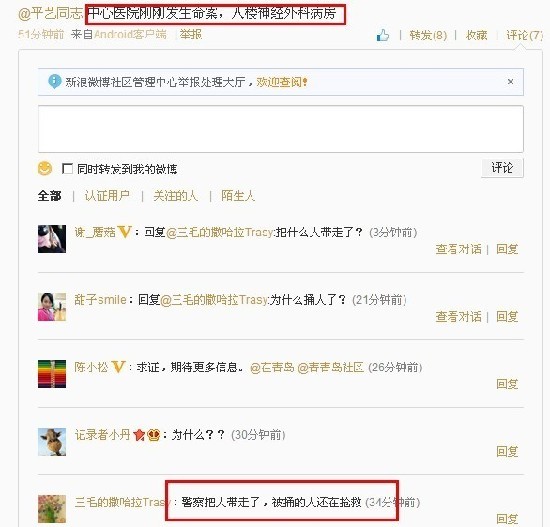550x527 pixels.
Task: Check 同时转发到我的微博 checkbox
Action: pos(67,168)
